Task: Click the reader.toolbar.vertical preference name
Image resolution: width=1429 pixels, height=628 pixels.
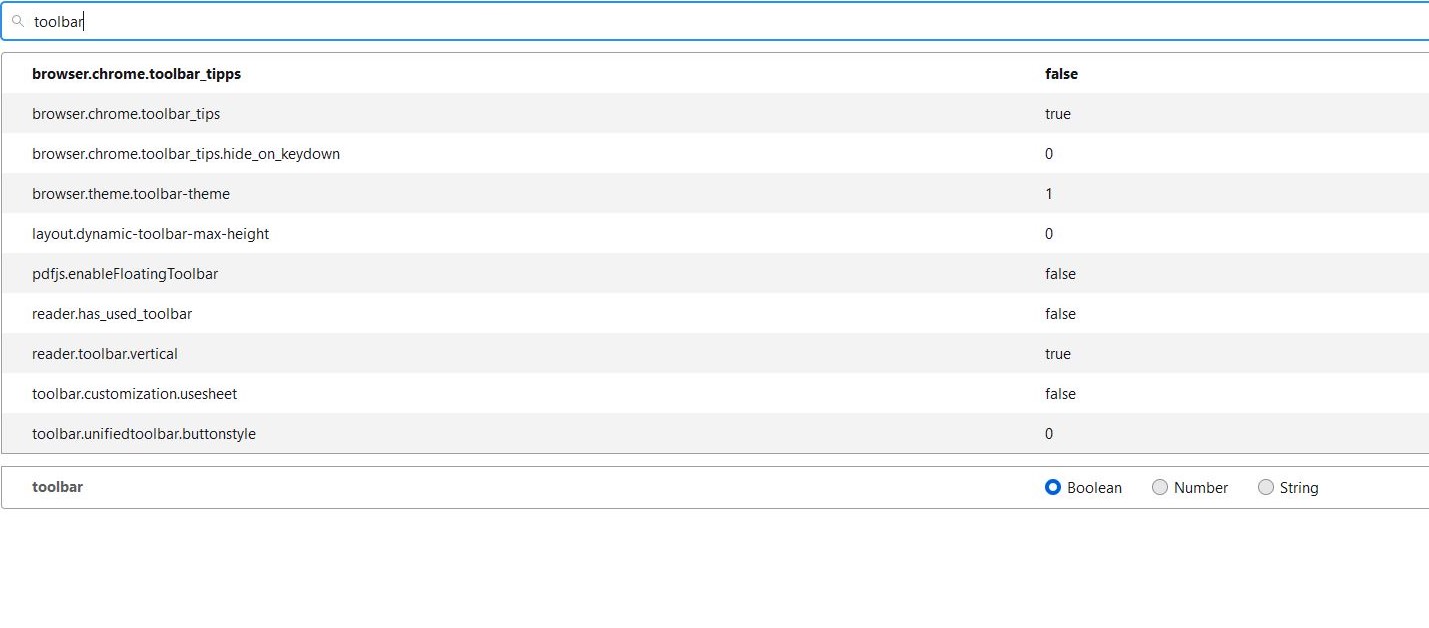Action: click(x=105, y=354)
